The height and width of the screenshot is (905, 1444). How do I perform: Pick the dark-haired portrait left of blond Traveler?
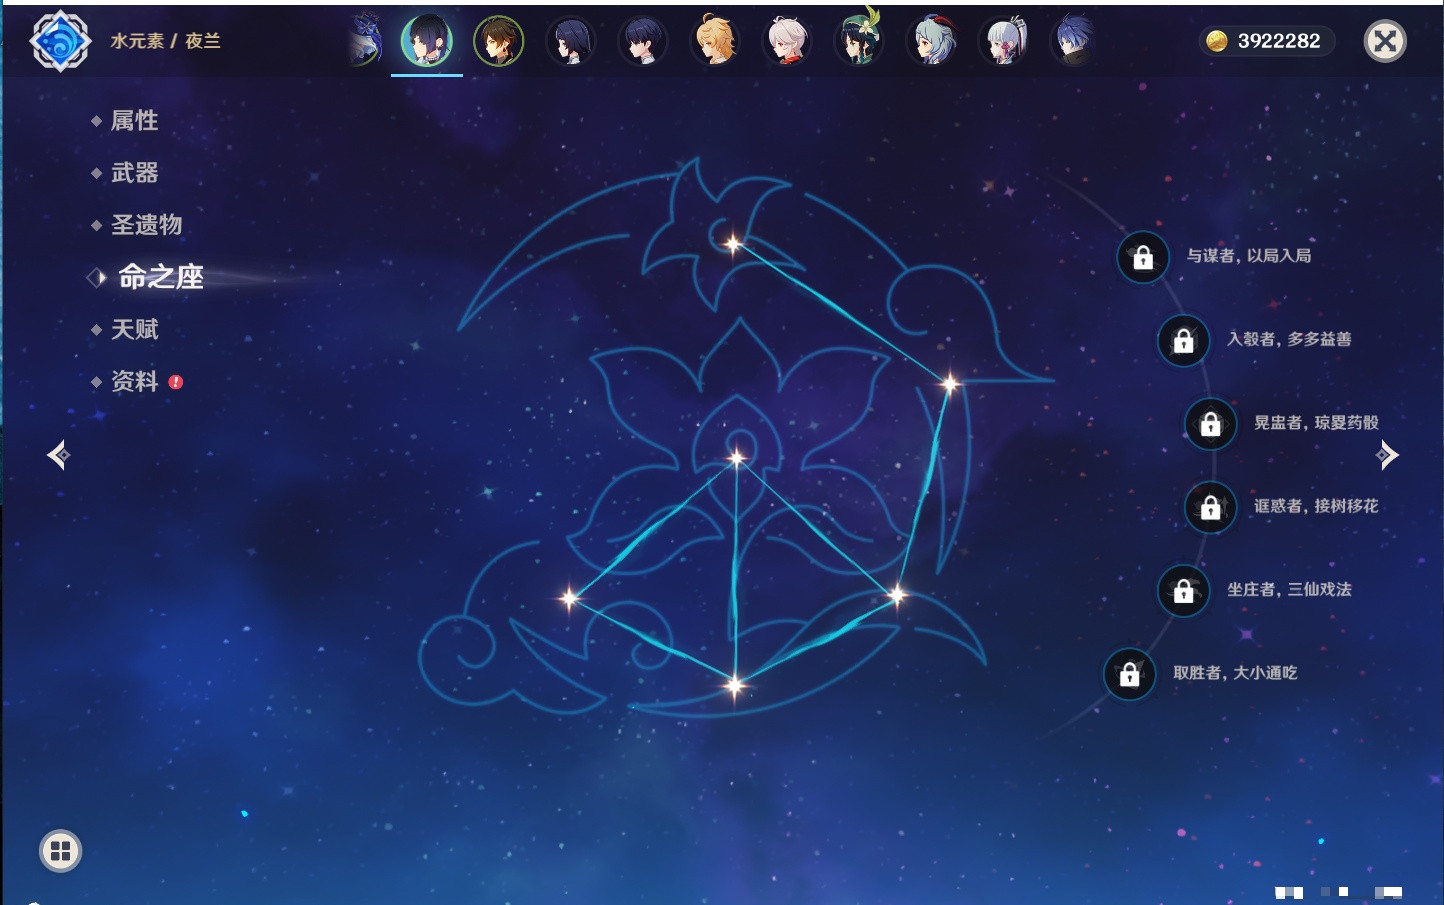coord(643,41)
